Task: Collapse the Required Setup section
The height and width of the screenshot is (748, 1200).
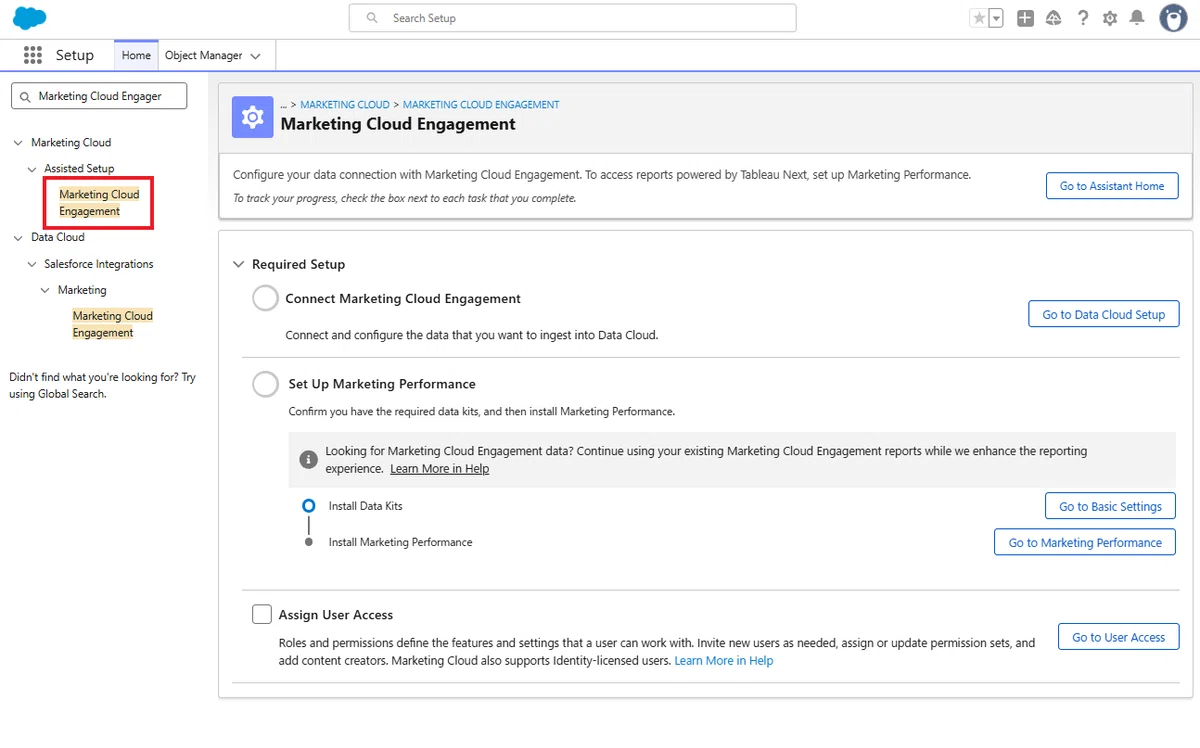Action: point(238,264)
